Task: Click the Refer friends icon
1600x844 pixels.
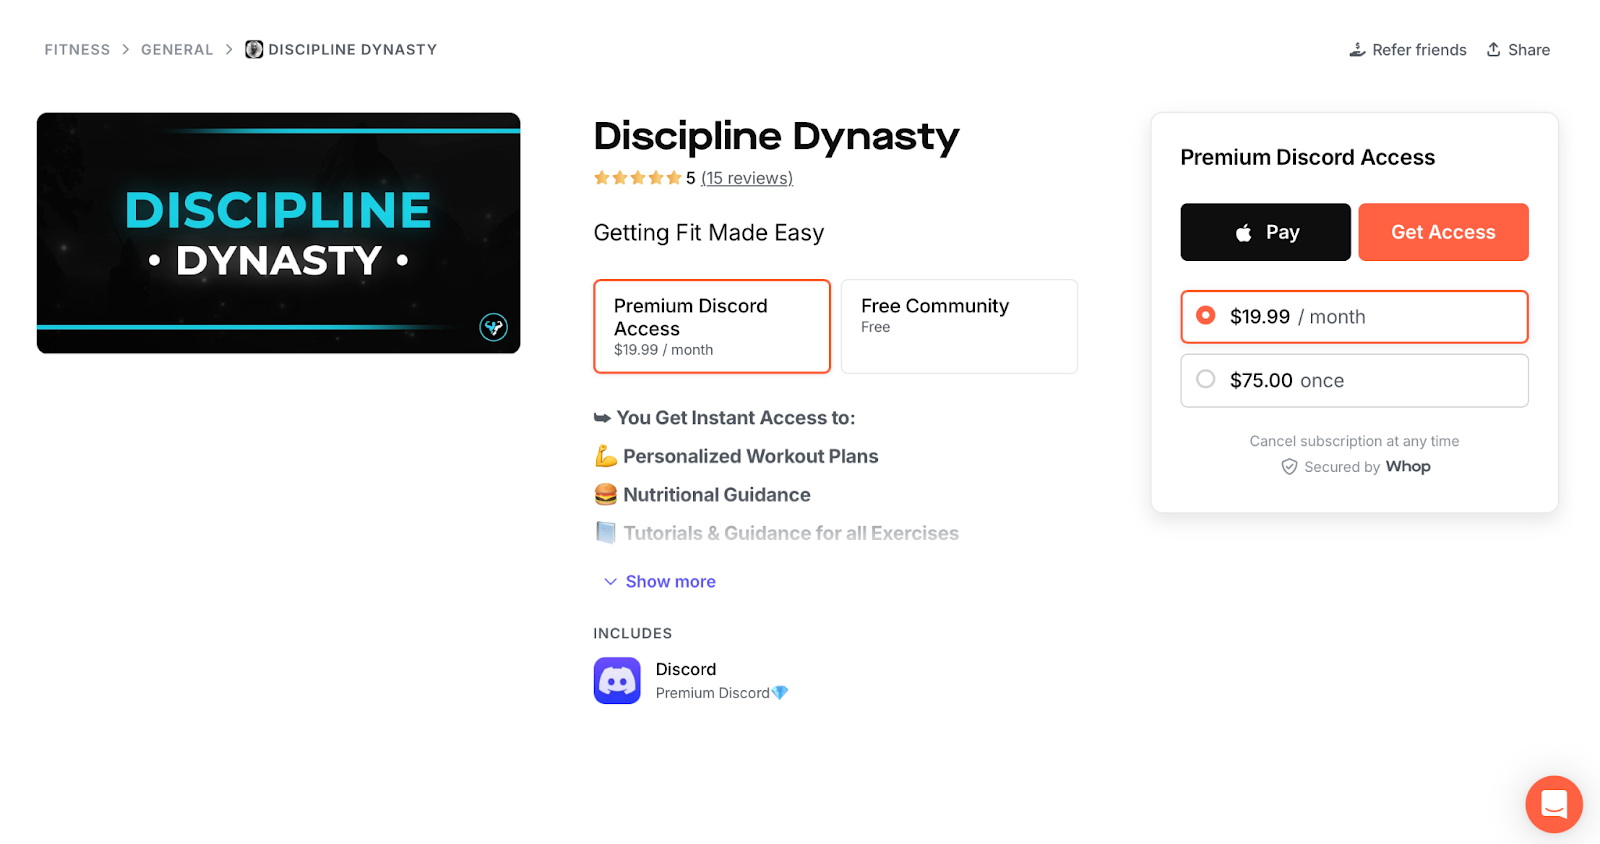Action: pos(1357,50)
